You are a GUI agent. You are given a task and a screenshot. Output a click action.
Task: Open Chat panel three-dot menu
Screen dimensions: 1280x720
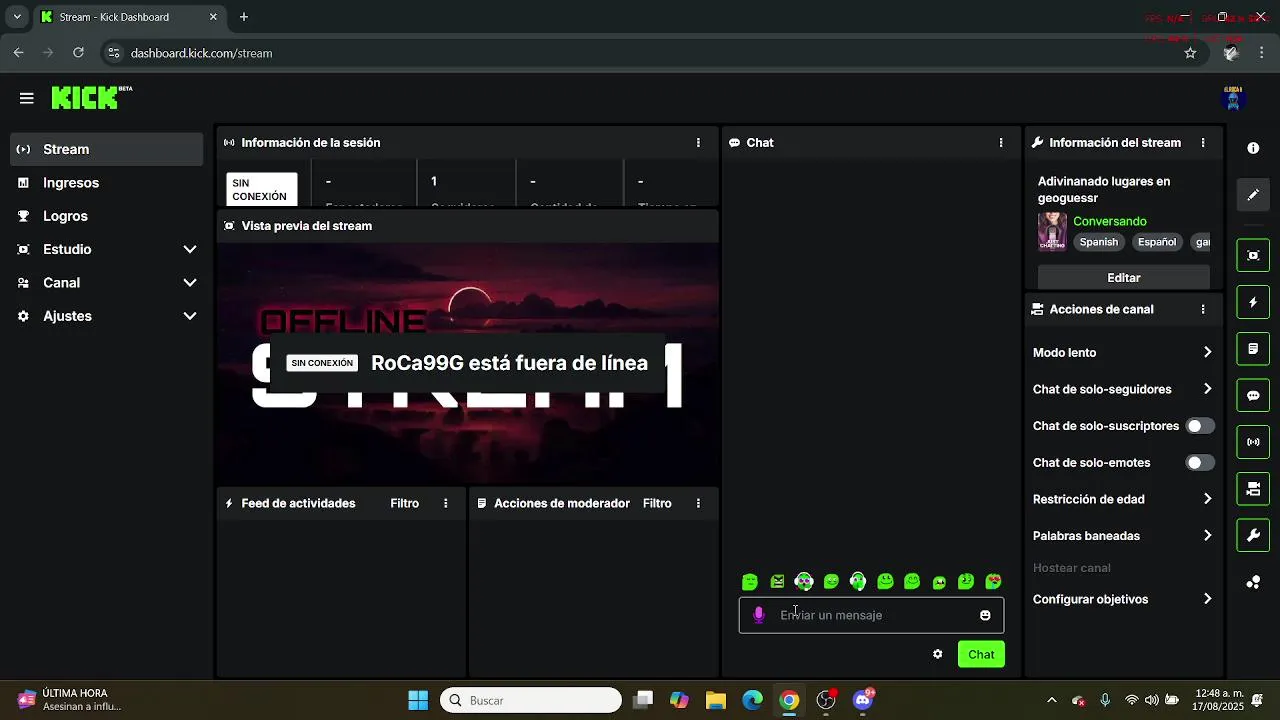(x=1001, y=143)
